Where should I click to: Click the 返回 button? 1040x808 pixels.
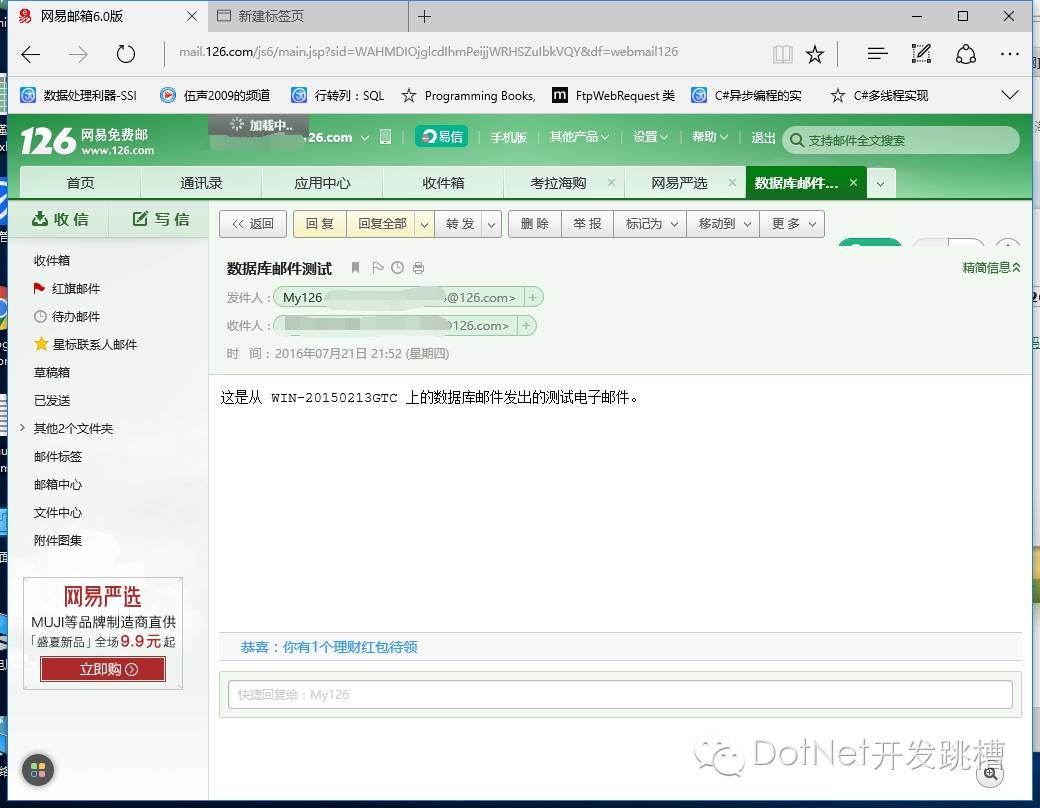(253, 224)
